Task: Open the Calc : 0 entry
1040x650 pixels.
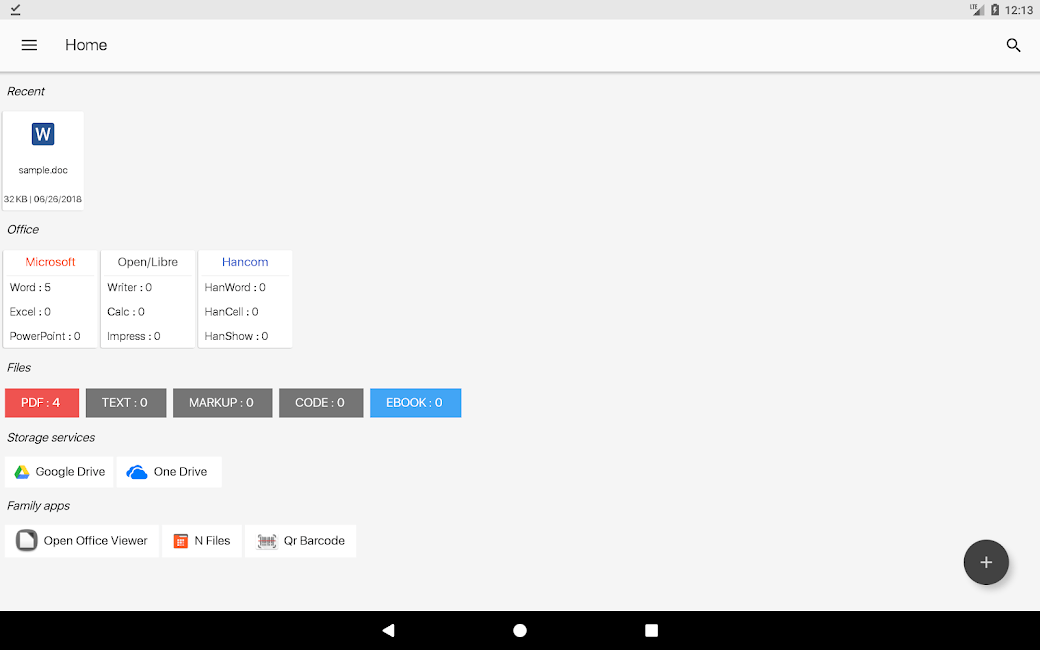Action: pos(126,312)
